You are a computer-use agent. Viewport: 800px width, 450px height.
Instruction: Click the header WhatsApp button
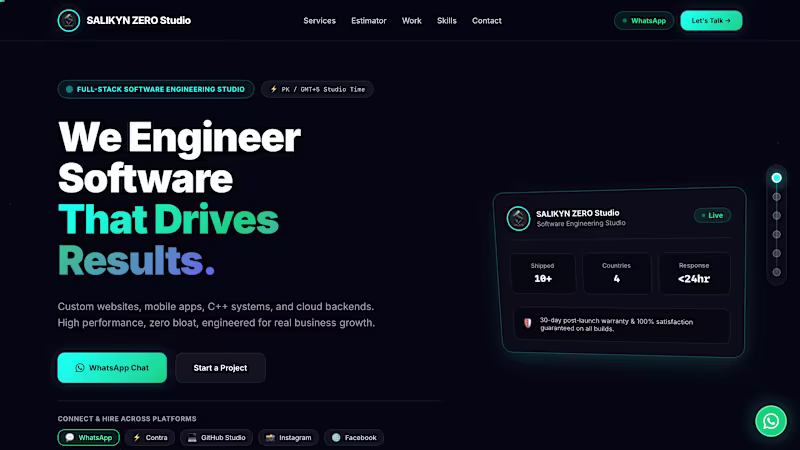644,21
